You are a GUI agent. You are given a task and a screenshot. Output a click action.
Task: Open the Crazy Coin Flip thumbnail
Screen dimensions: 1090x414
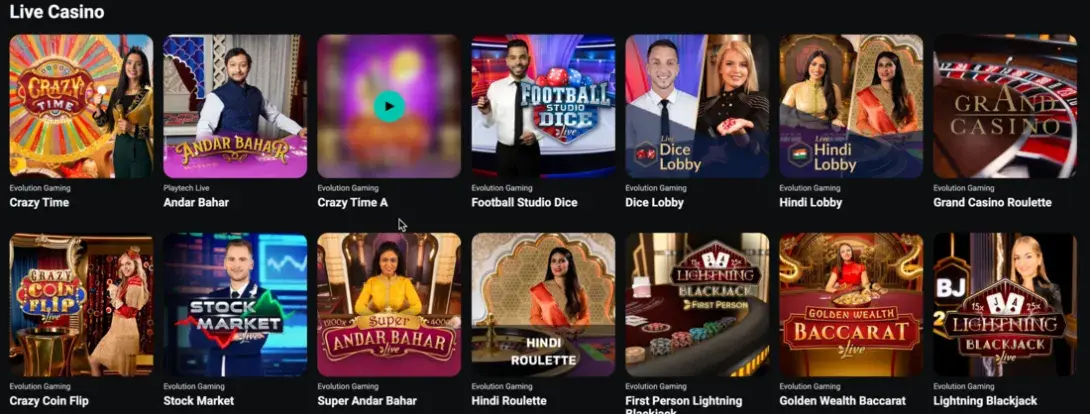pyautogui.click(x=81, y=304)
